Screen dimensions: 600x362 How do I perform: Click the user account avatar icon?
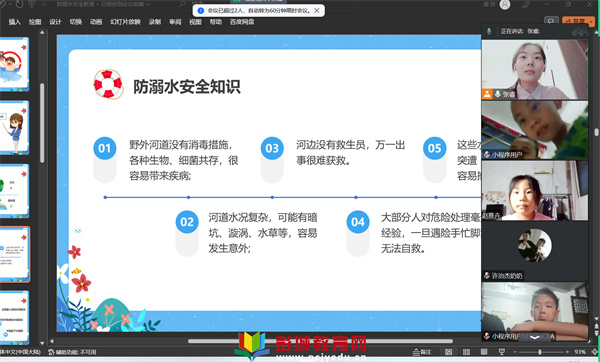505,5
